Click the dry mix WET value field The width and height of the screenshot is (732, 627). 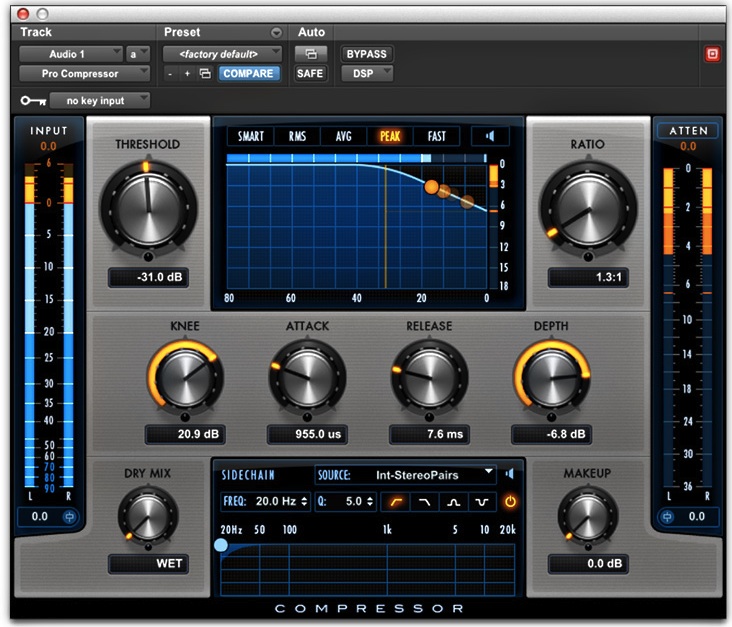tap(148, 564)
